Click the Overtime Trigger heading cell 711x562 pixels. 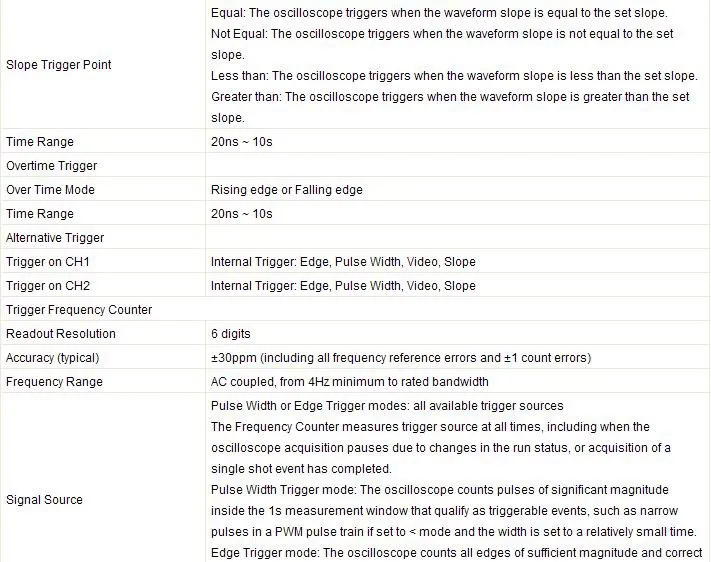(x=52, y=166)
